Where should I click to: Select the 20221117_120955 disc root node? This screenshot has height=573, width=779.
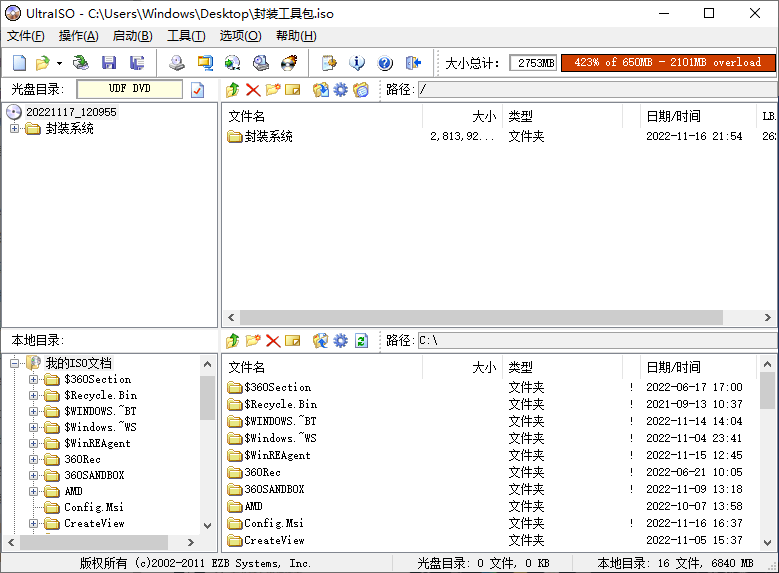pos(71,112)
